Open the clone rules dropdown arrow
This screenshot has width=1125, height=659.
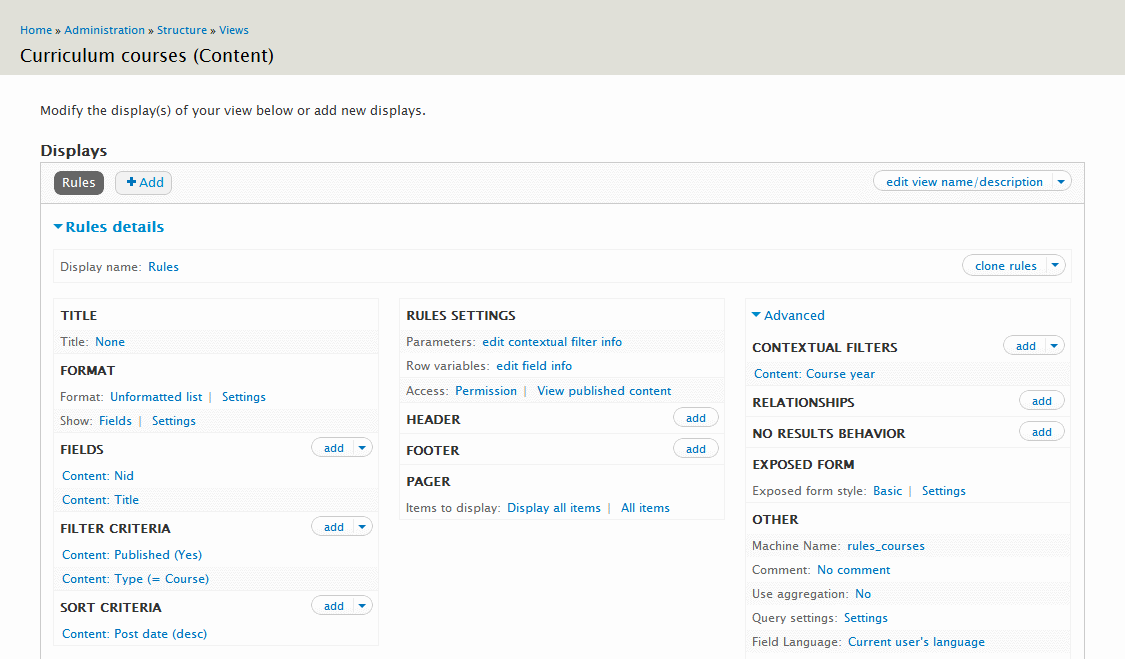click(1055, 265)
